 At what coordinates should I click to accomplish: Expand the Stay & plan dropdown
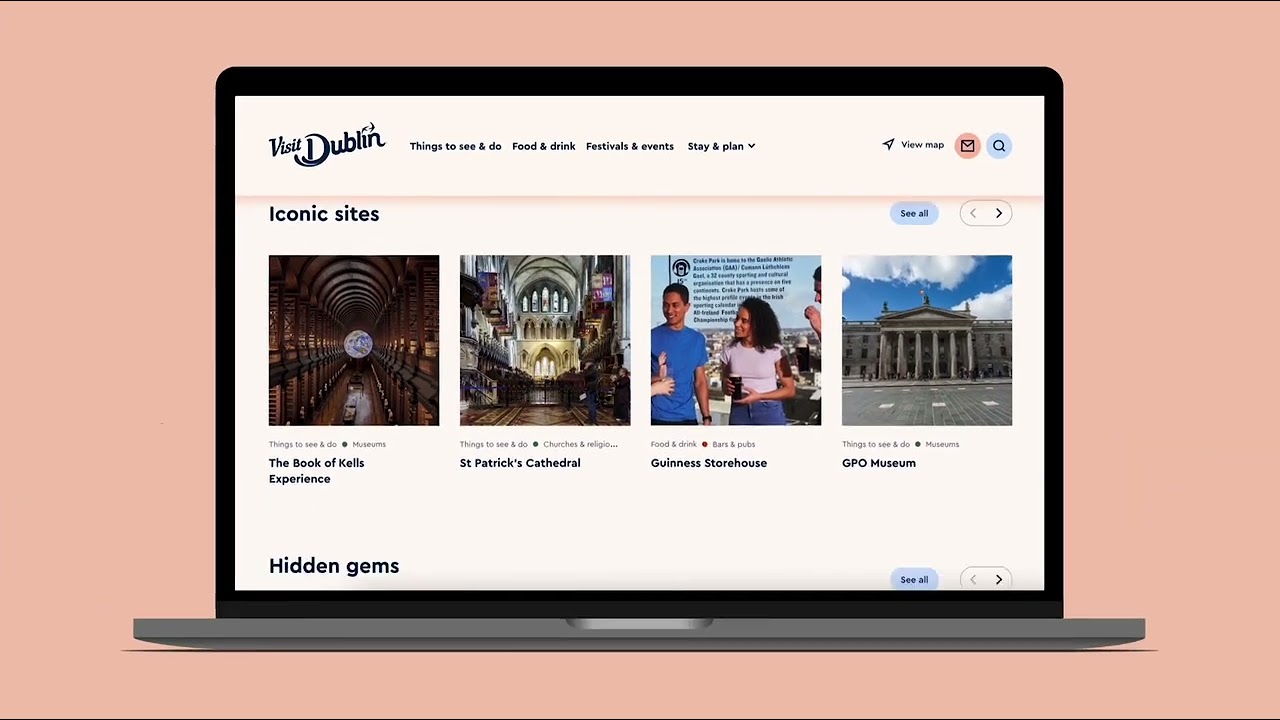(721, 146)
